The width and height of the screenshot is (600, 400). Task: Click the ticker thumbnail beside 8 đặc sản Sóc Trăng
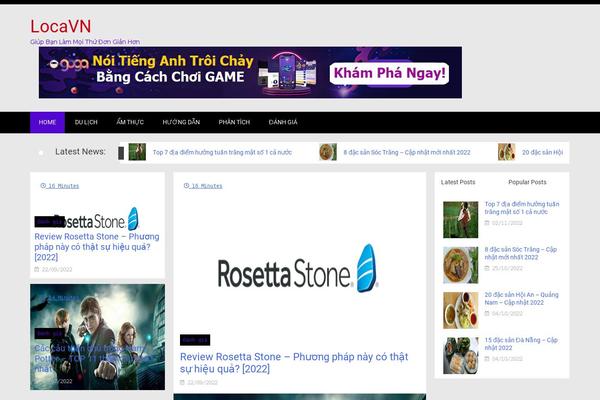[328, 152]
